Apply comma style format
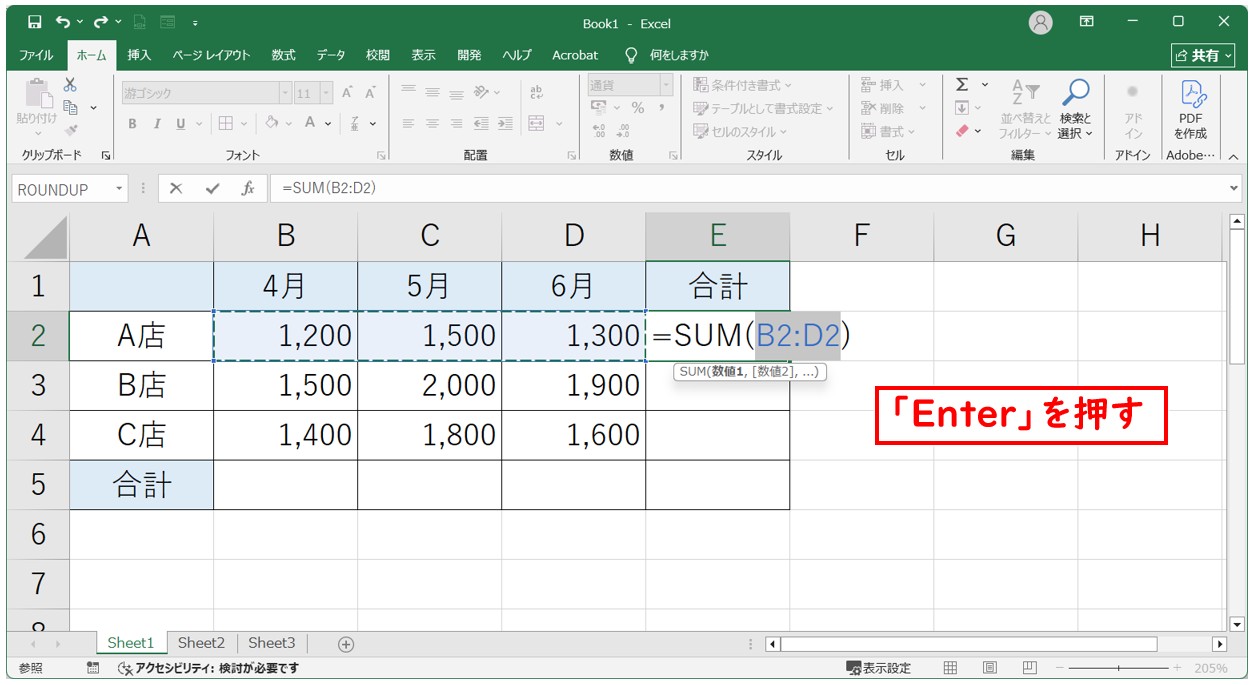 [661, 107]
